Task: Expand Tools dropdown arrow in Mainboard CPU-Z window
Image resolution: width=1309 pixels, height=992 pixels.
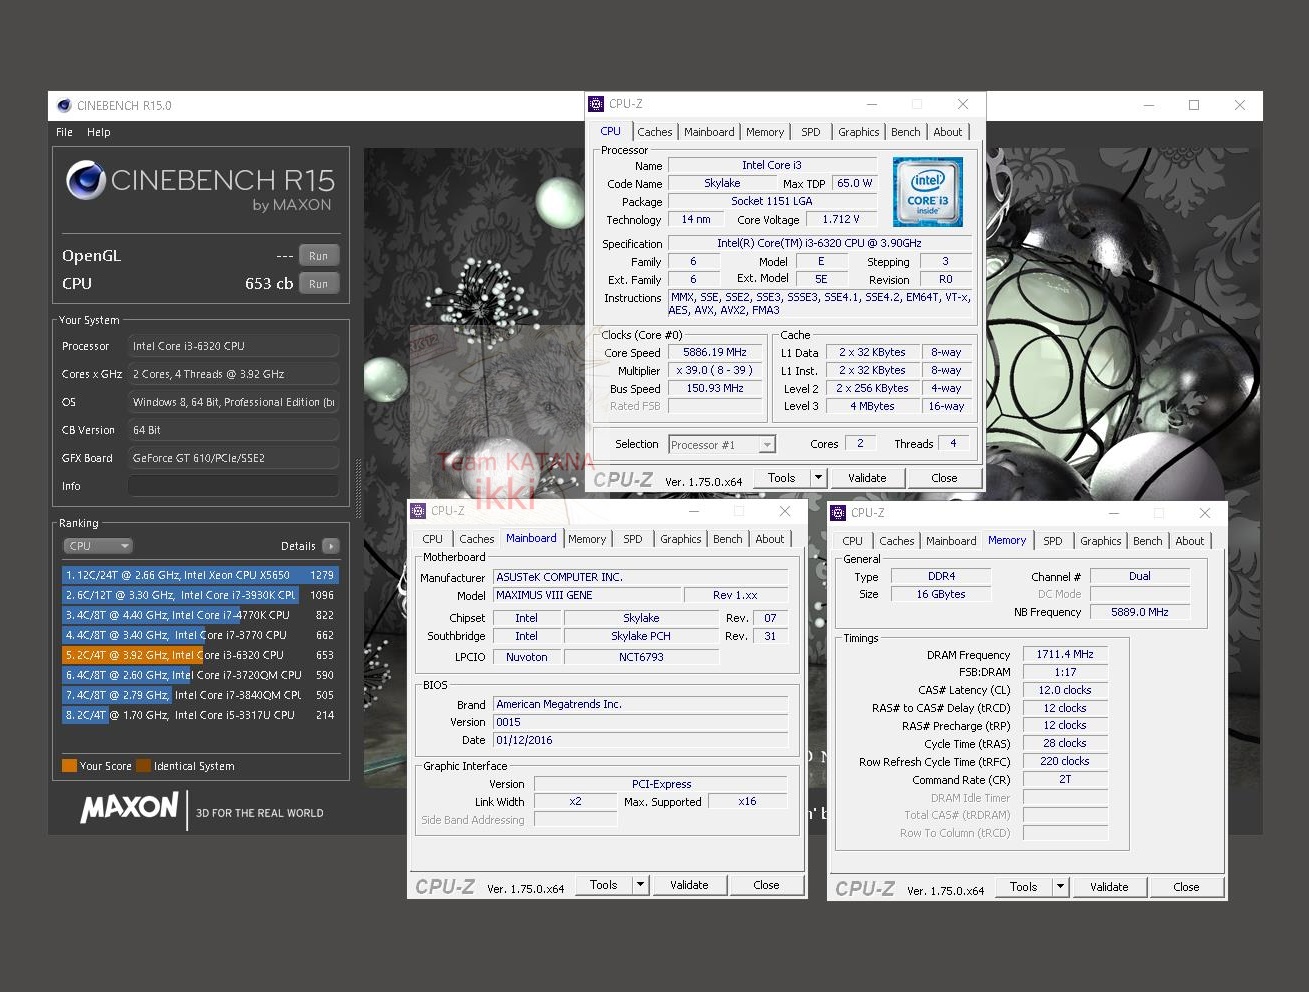Action: [640, 885]
